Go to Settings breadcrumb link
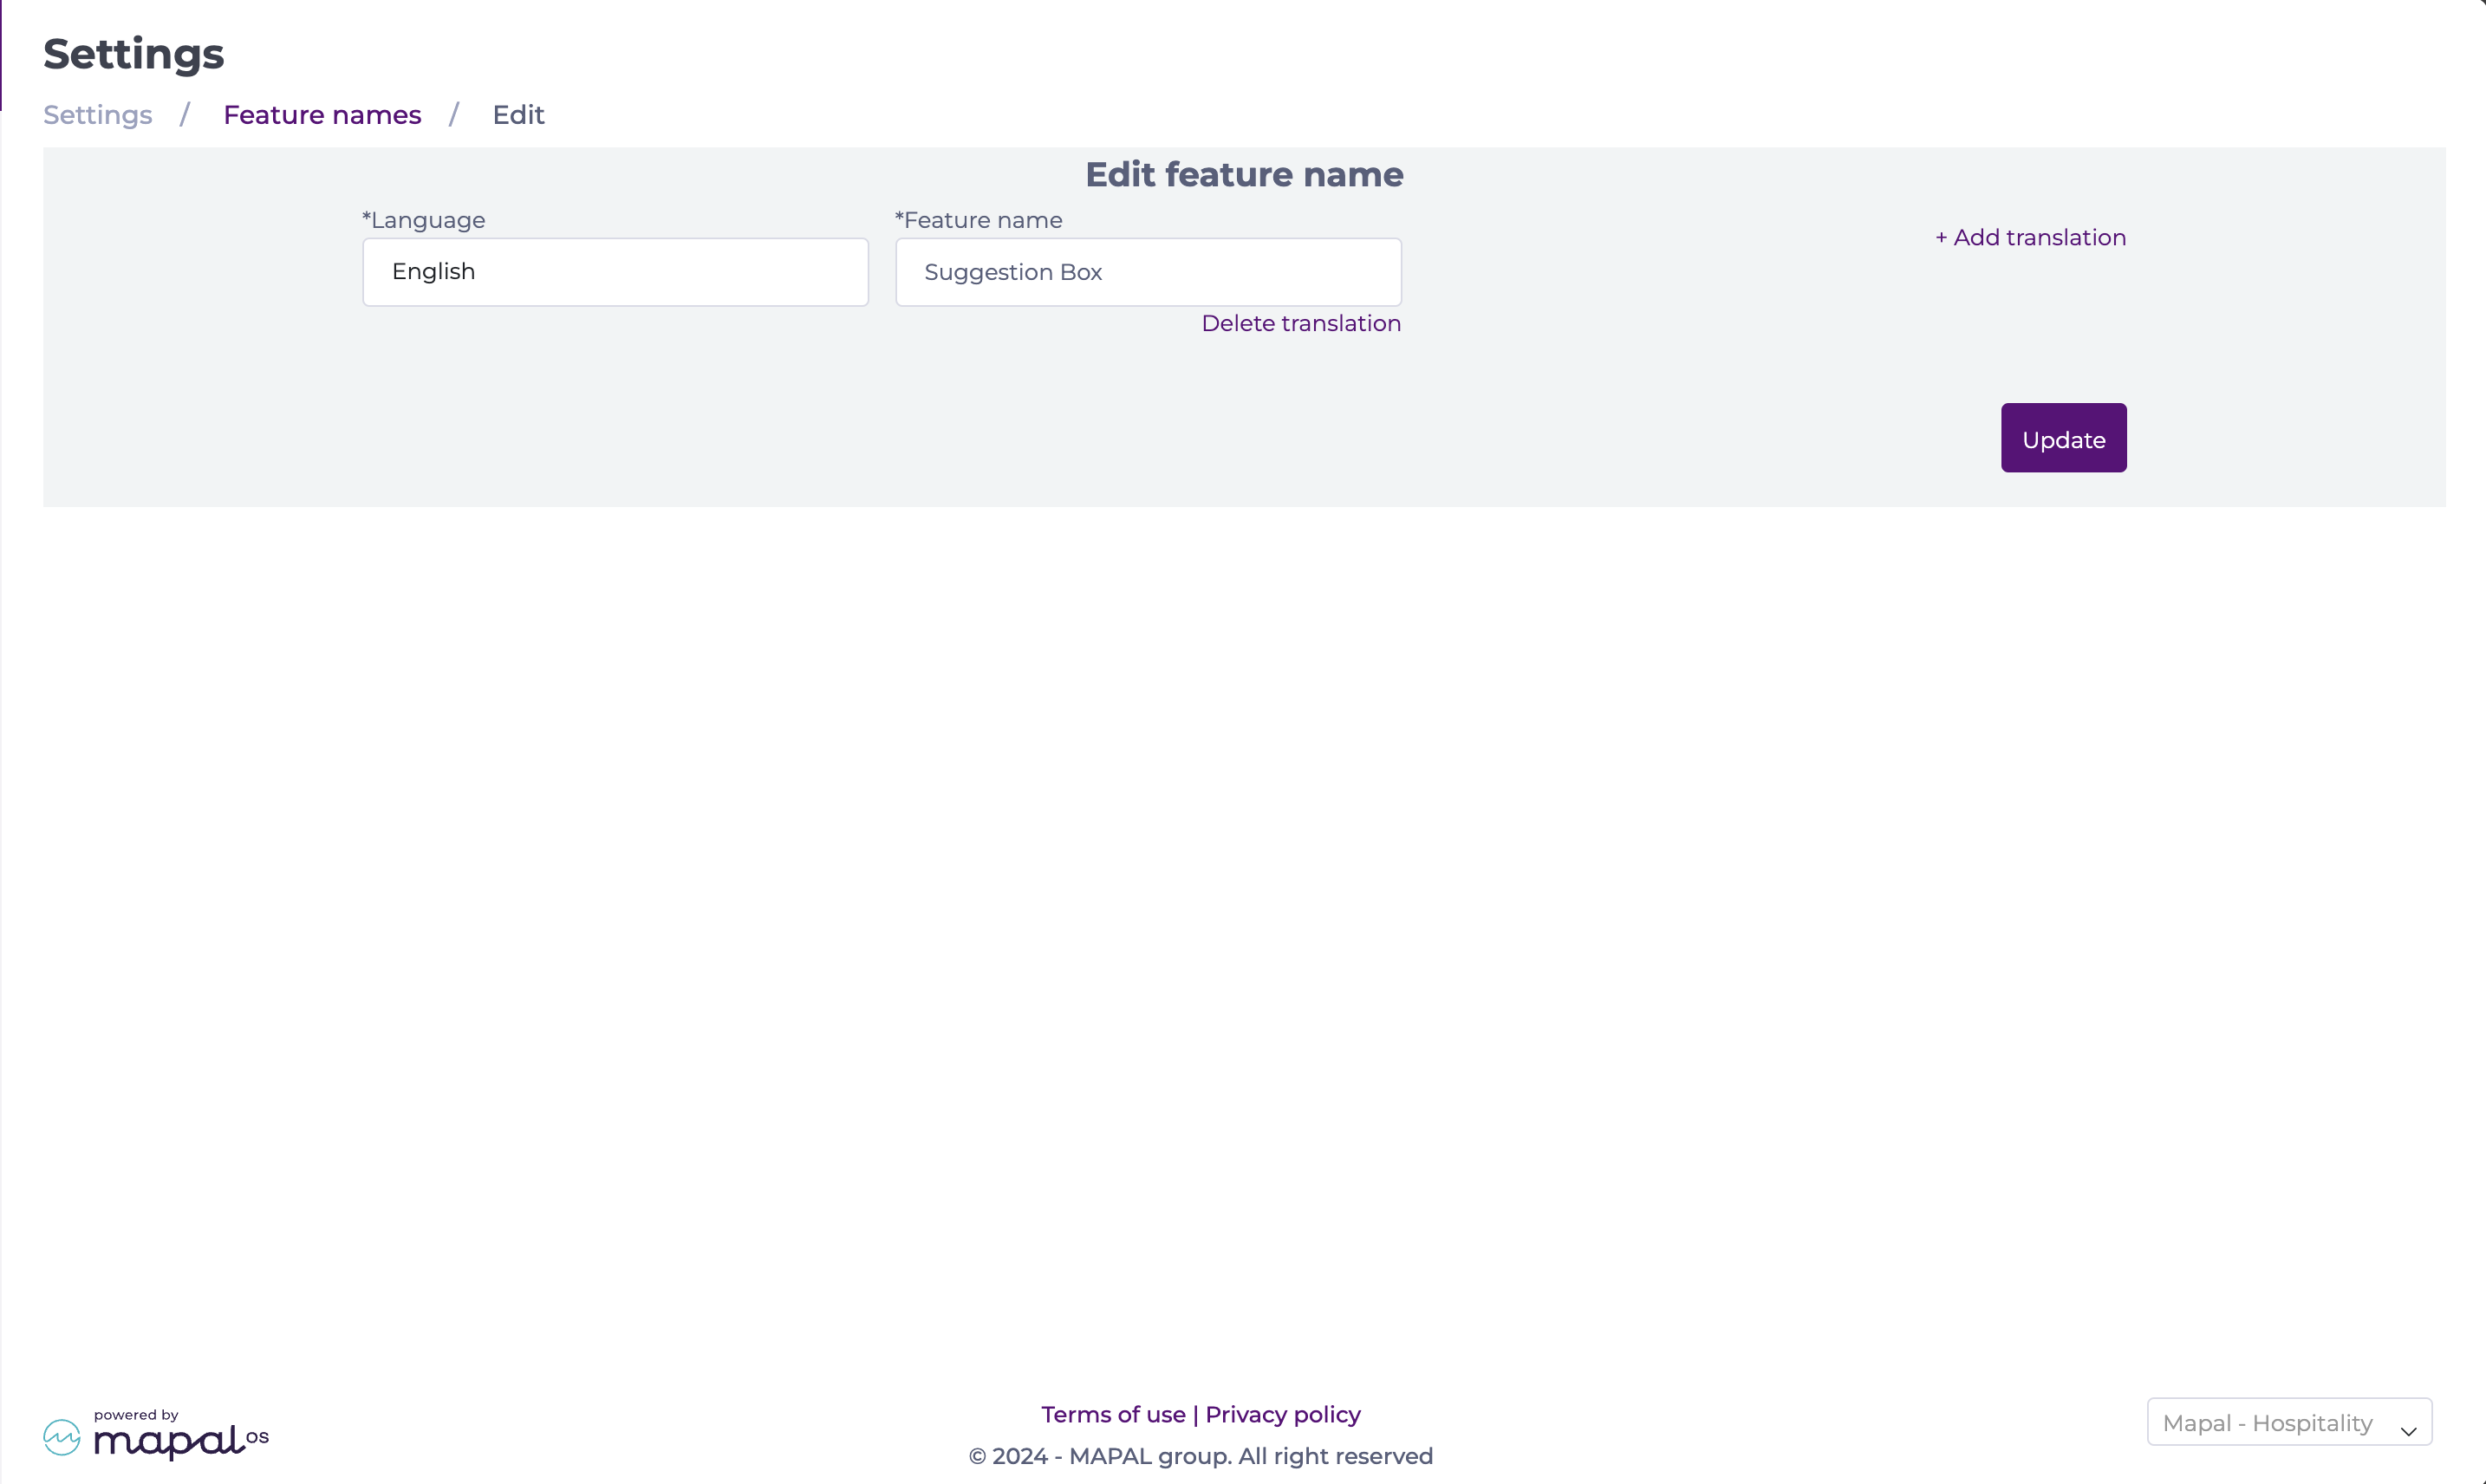 point(97,115)
